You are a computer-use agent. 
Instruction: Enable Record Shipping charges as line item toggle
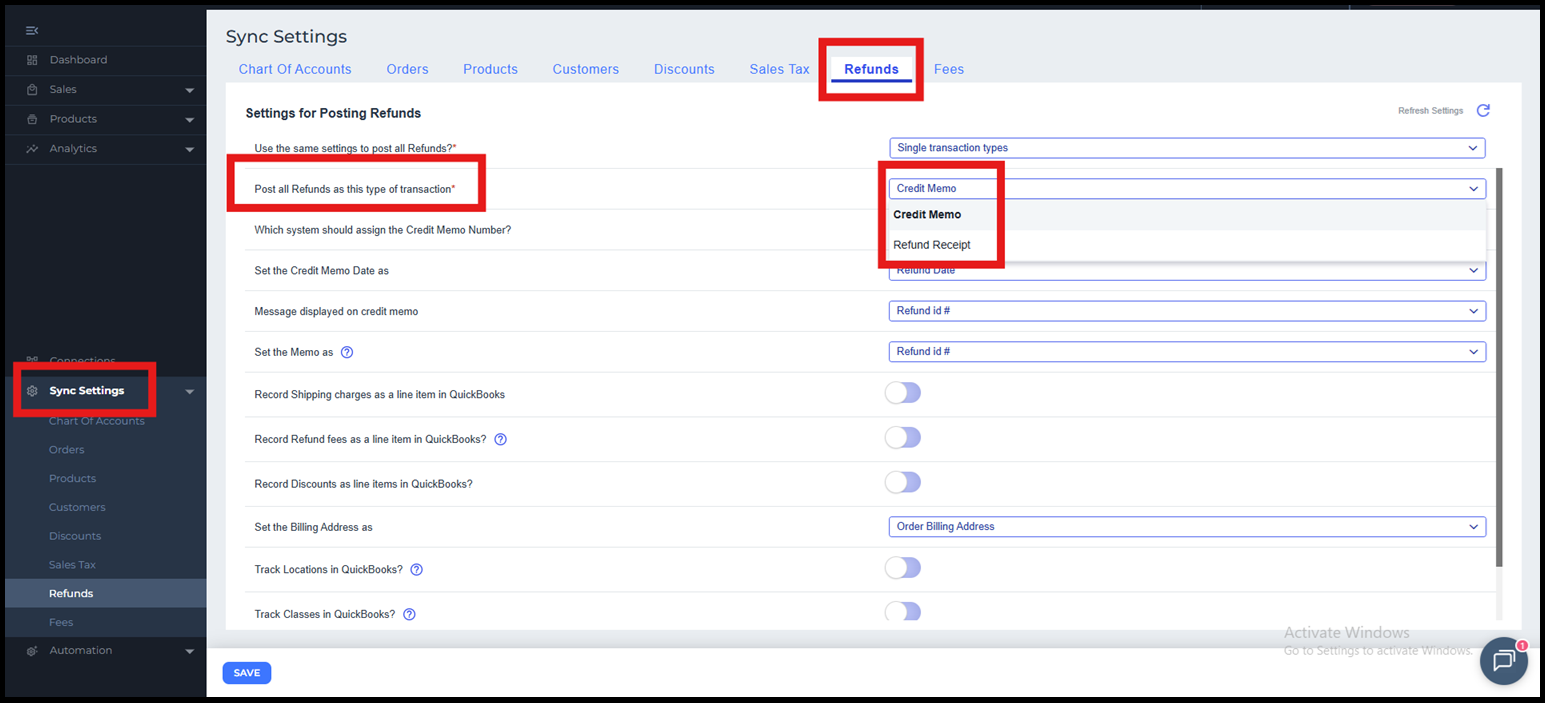pos(902,393)
